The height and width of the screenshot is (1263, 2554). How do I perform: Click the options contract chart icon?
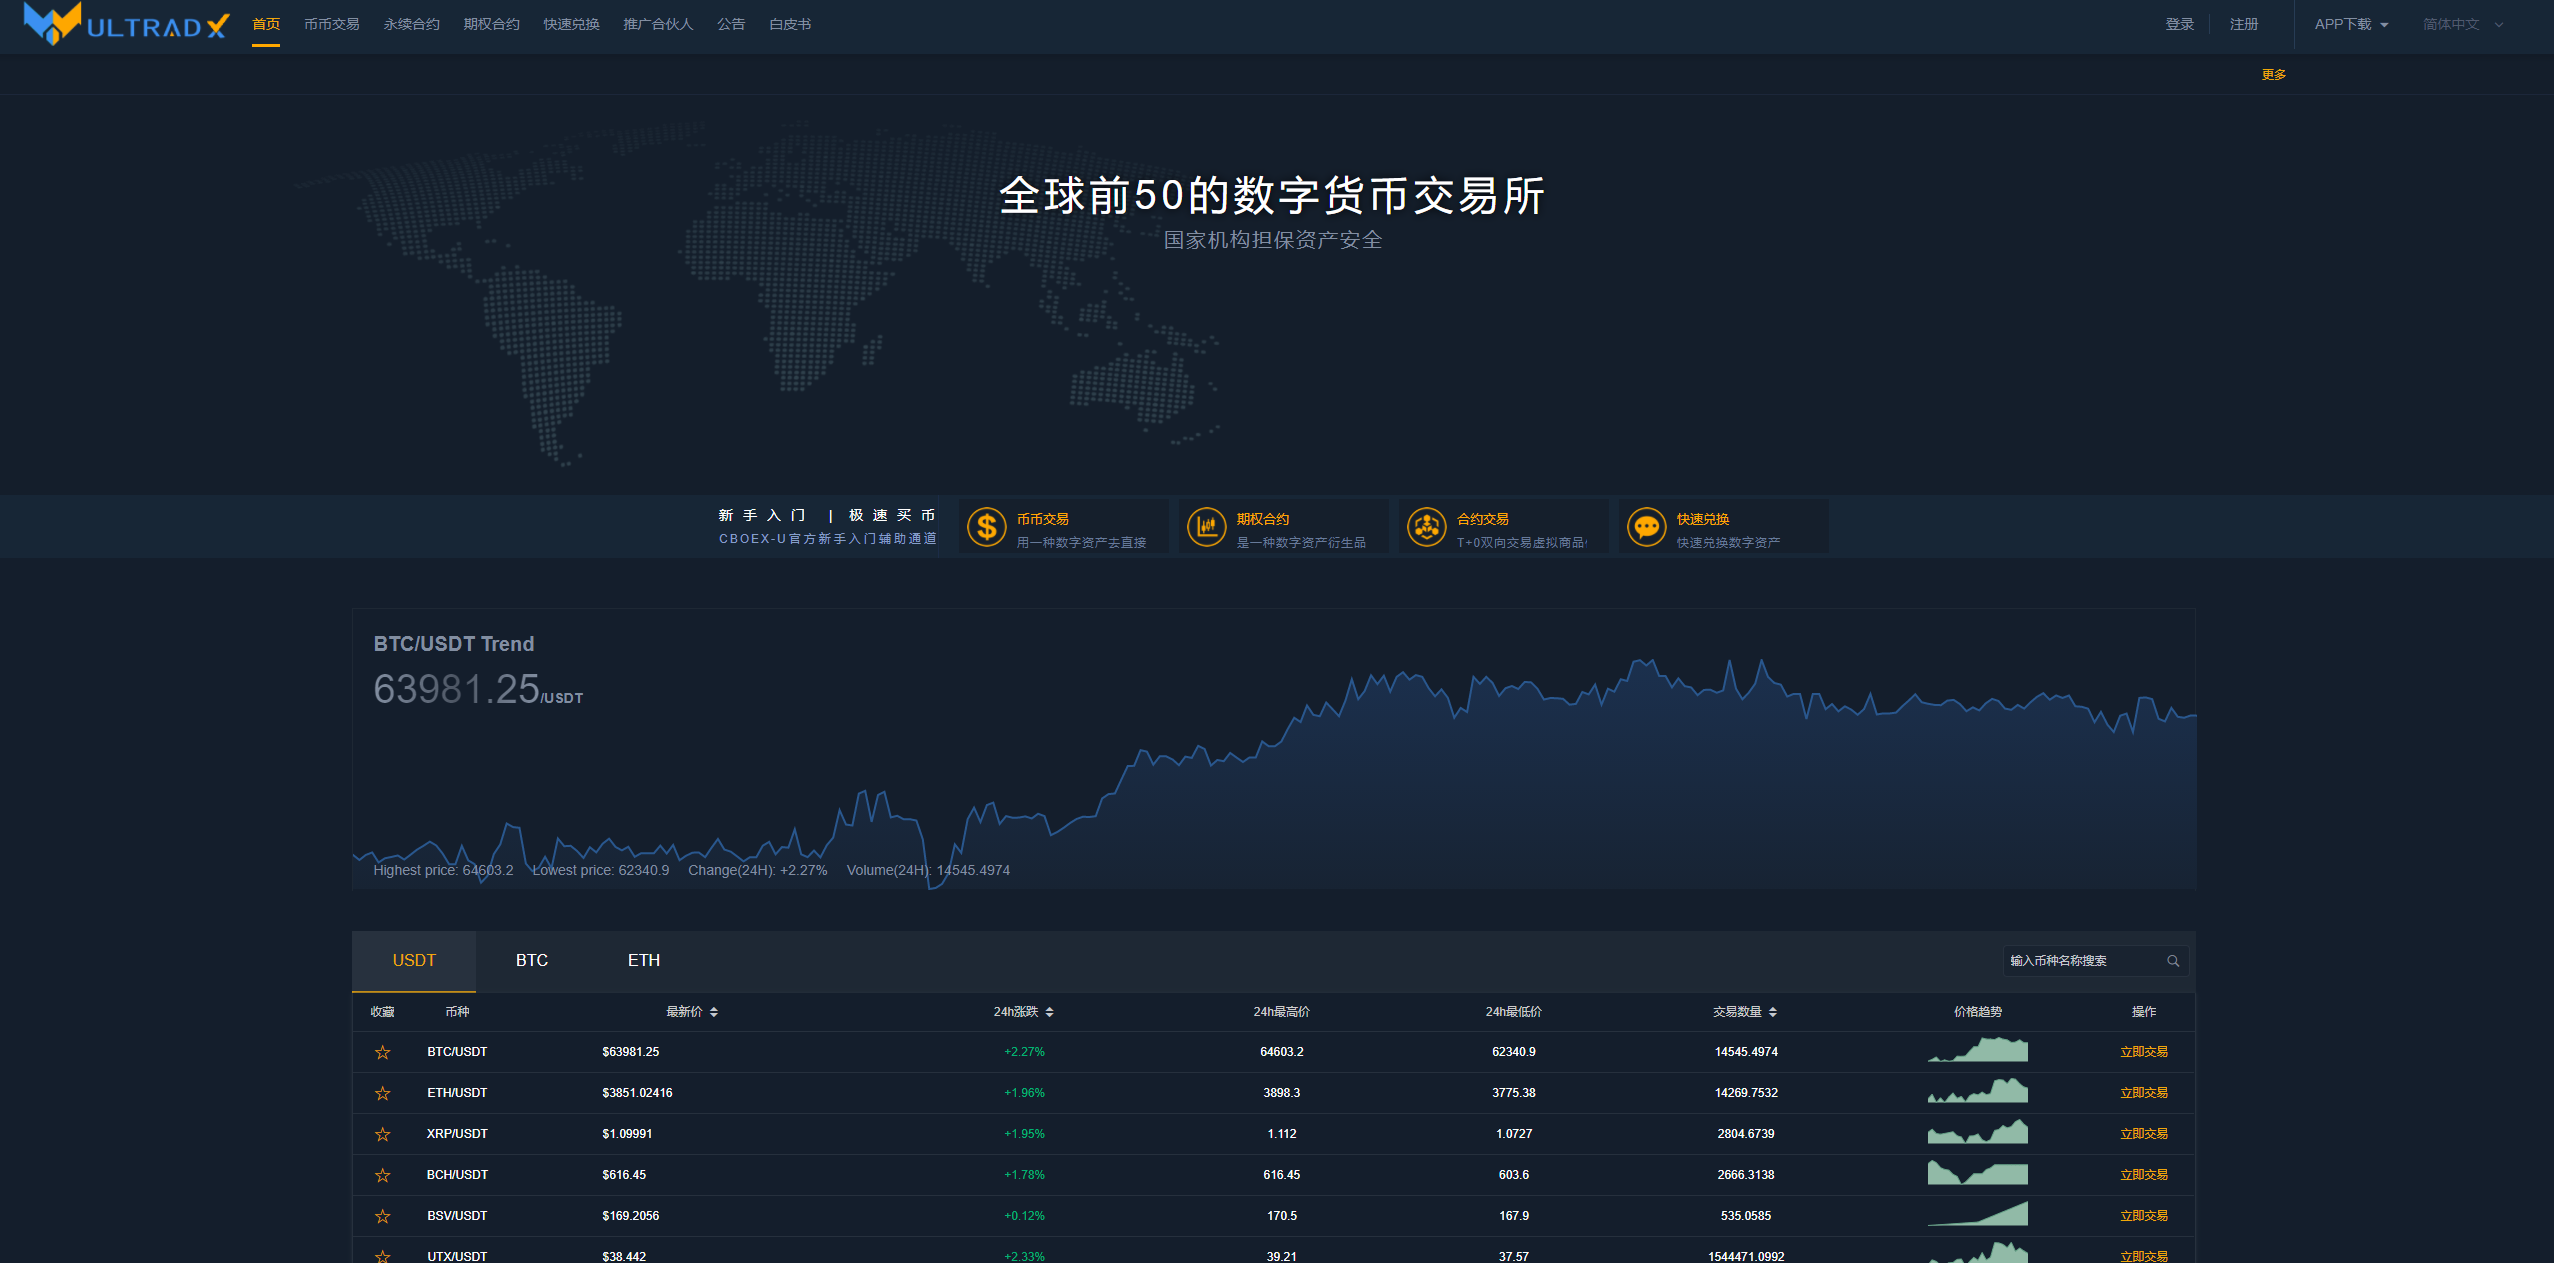tap(1206, 527)
